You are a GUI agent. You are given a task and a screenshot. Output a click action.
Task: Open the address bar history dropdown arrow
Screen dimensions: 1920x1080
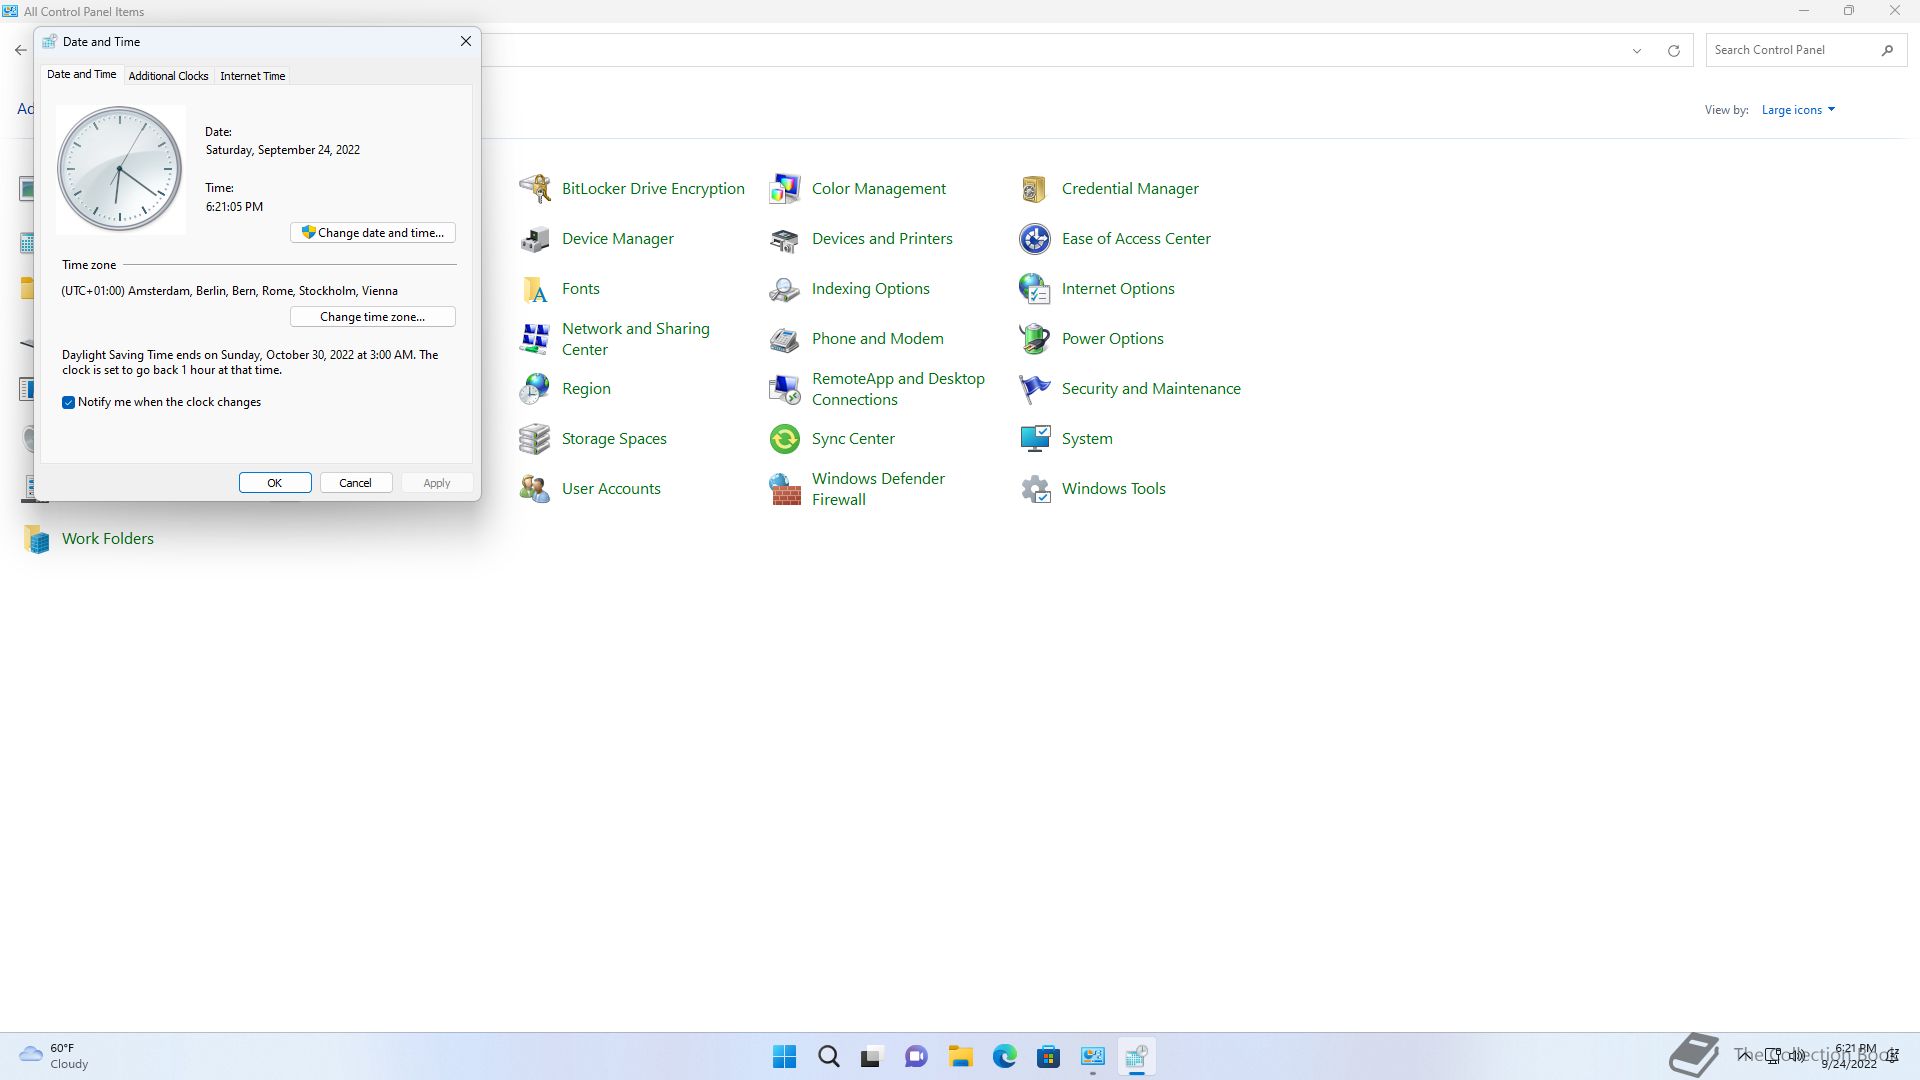1637,50
